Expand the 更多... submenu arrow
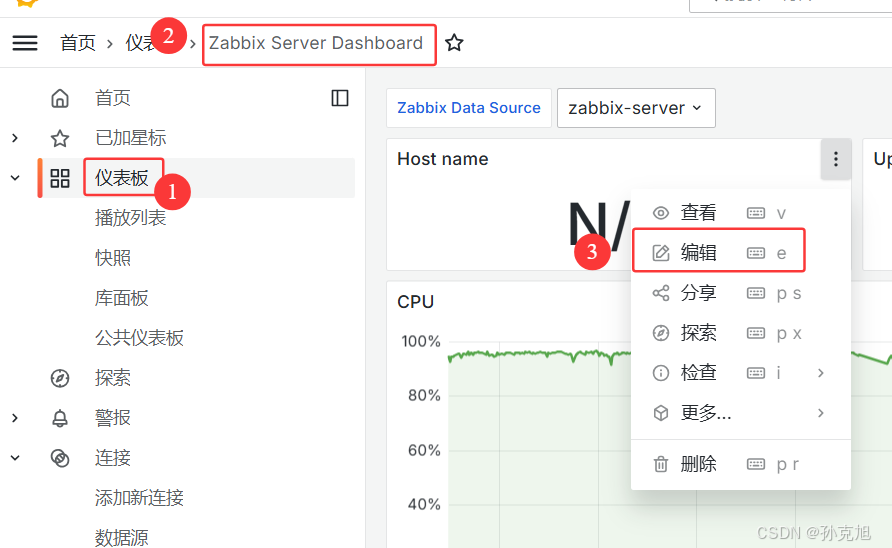 [x=820, y=413]
